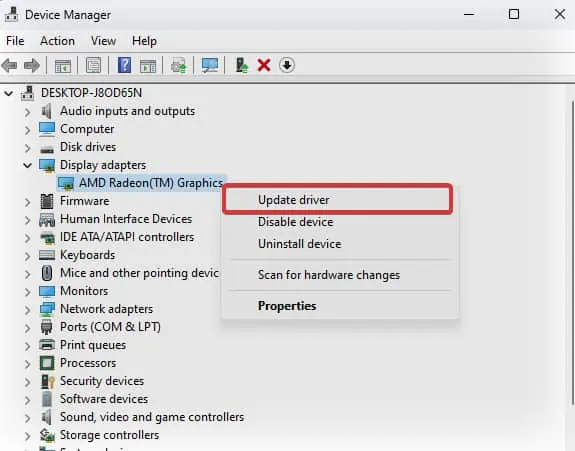This screenshot has height=451, width=575.
Task: Click the printer-style Update driver toolbar icon
Action: [x=179, y=66]
